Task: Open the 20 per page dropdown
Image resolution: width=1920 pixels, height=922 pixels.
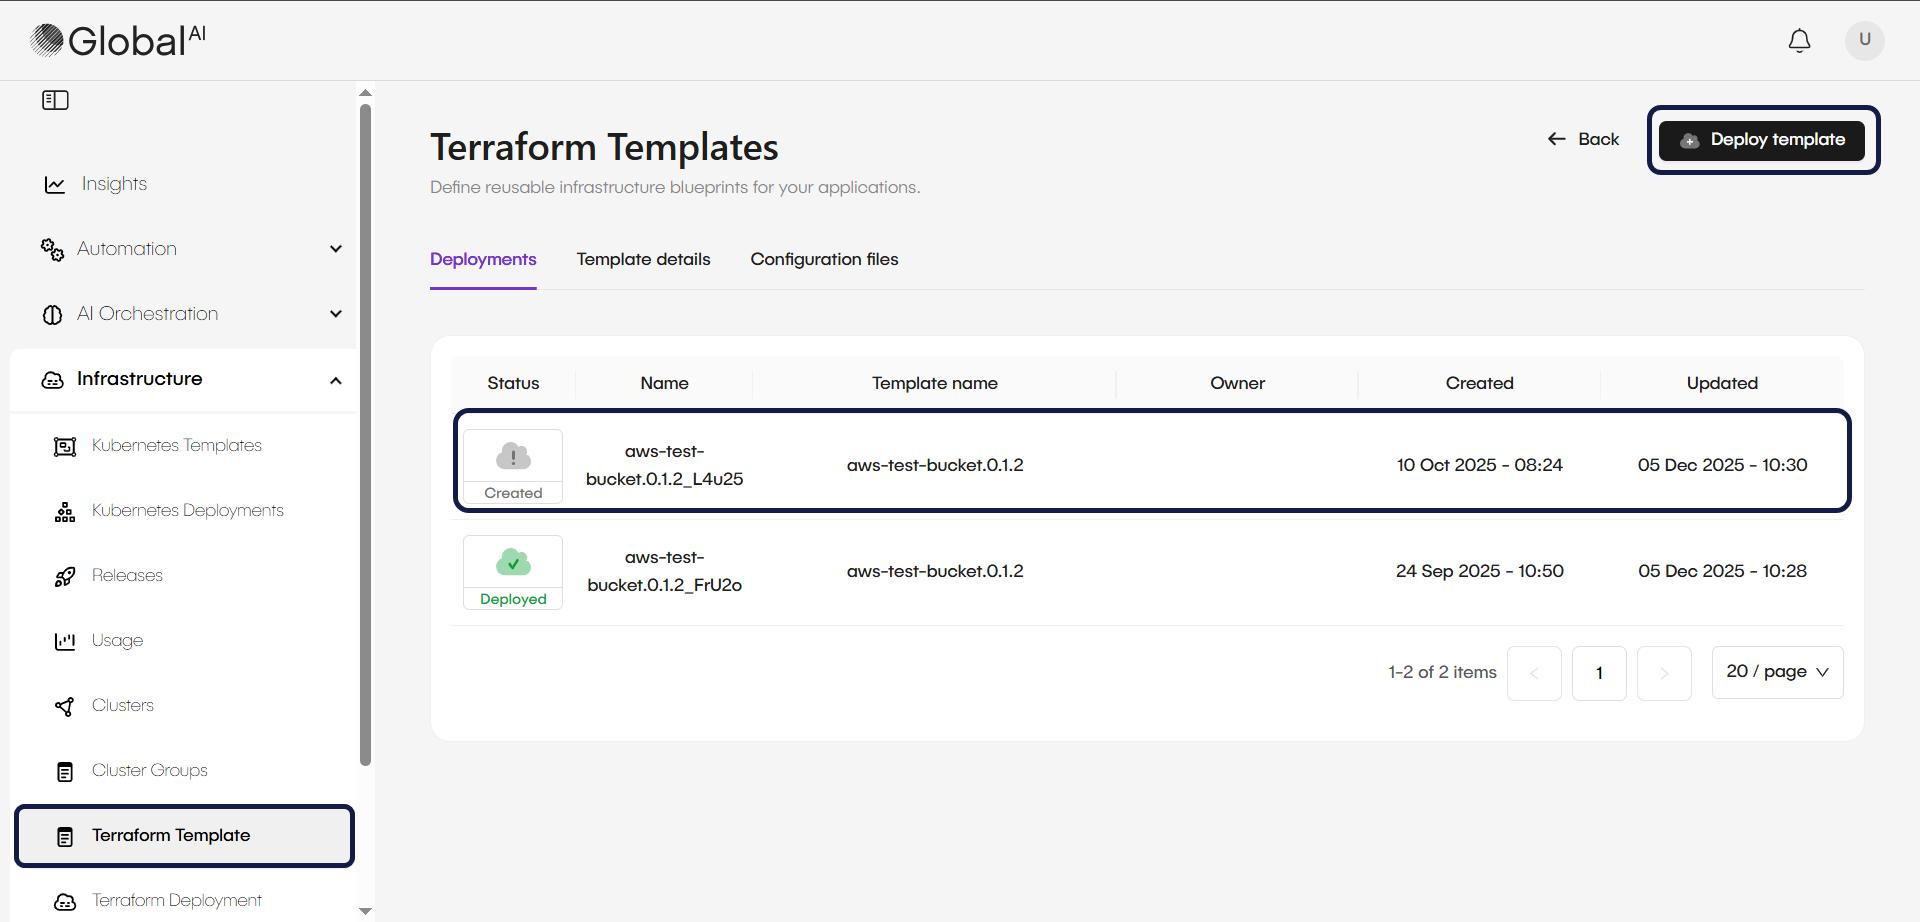Action: [1777, 672]
